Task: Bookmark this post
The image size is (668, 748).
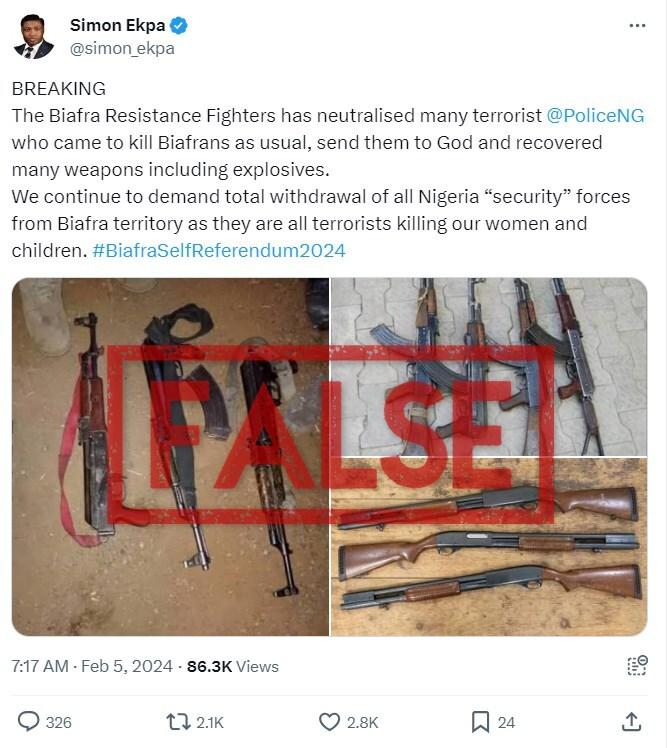Action: tap(480, 721)
